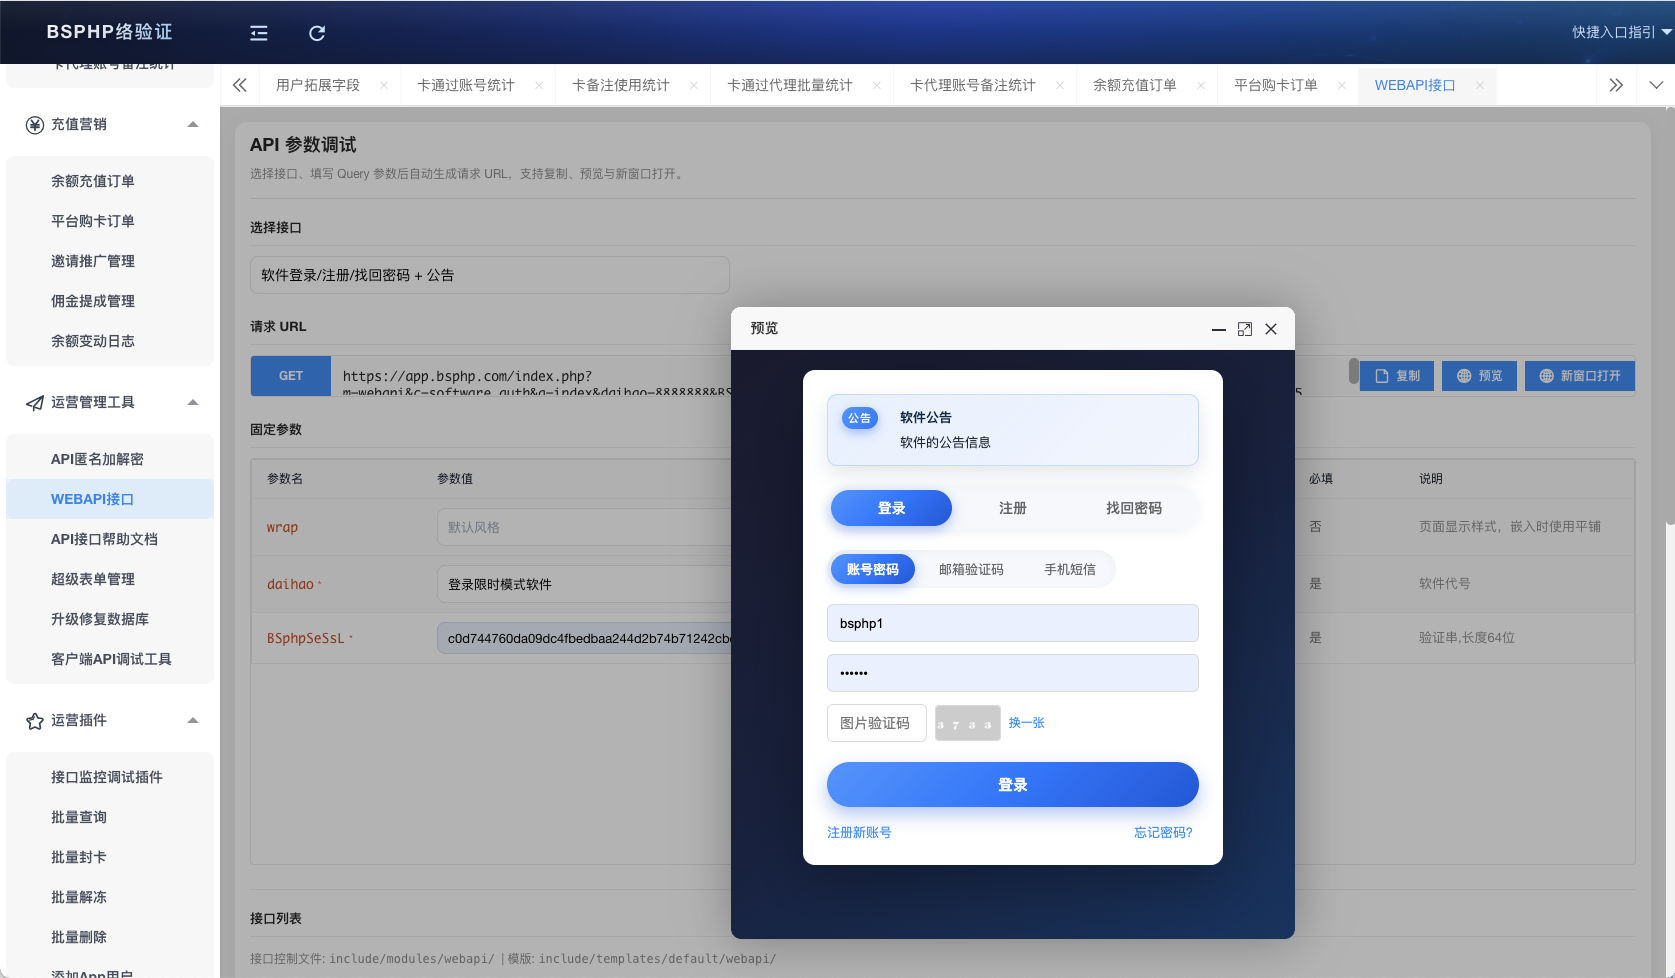Open the wrap 默认风格 dropdown
Image resolution: width=1675 pixels, height=978 pixels.
(584, 527)
